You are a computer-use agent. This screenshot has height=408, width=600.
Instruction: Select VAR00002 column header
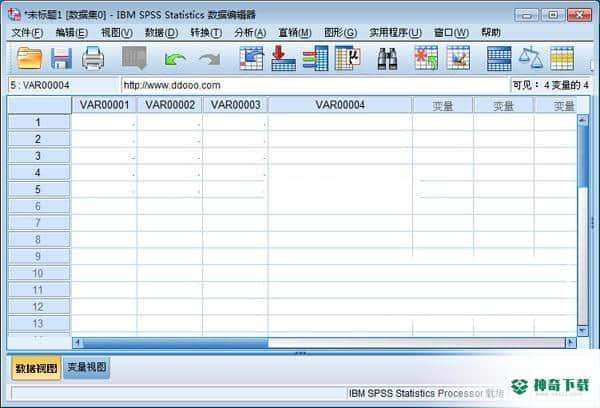170,105
